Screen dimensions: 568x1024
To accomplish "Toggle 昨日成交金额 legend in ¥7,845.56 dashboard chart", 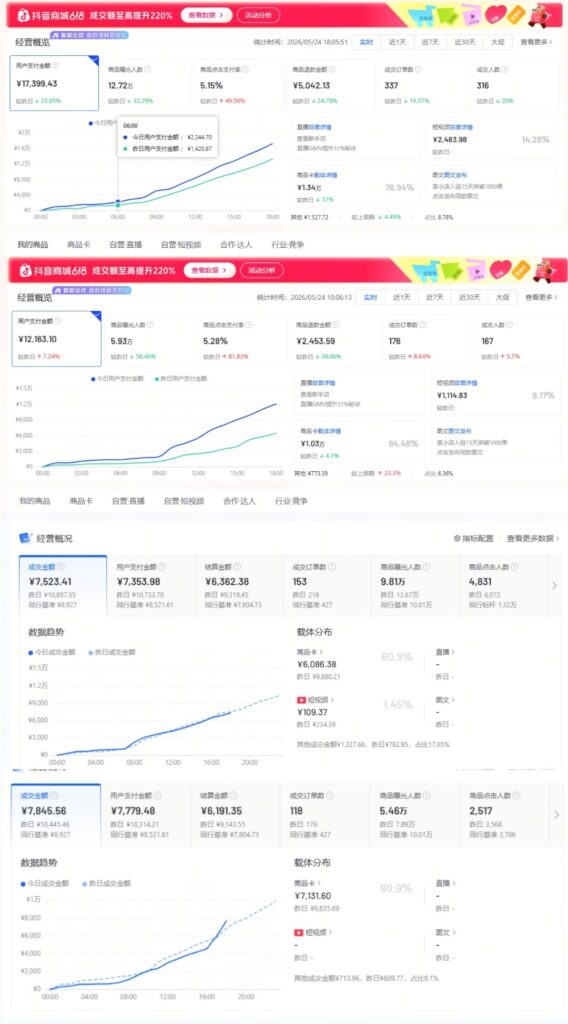I will (x=106, y=883).
